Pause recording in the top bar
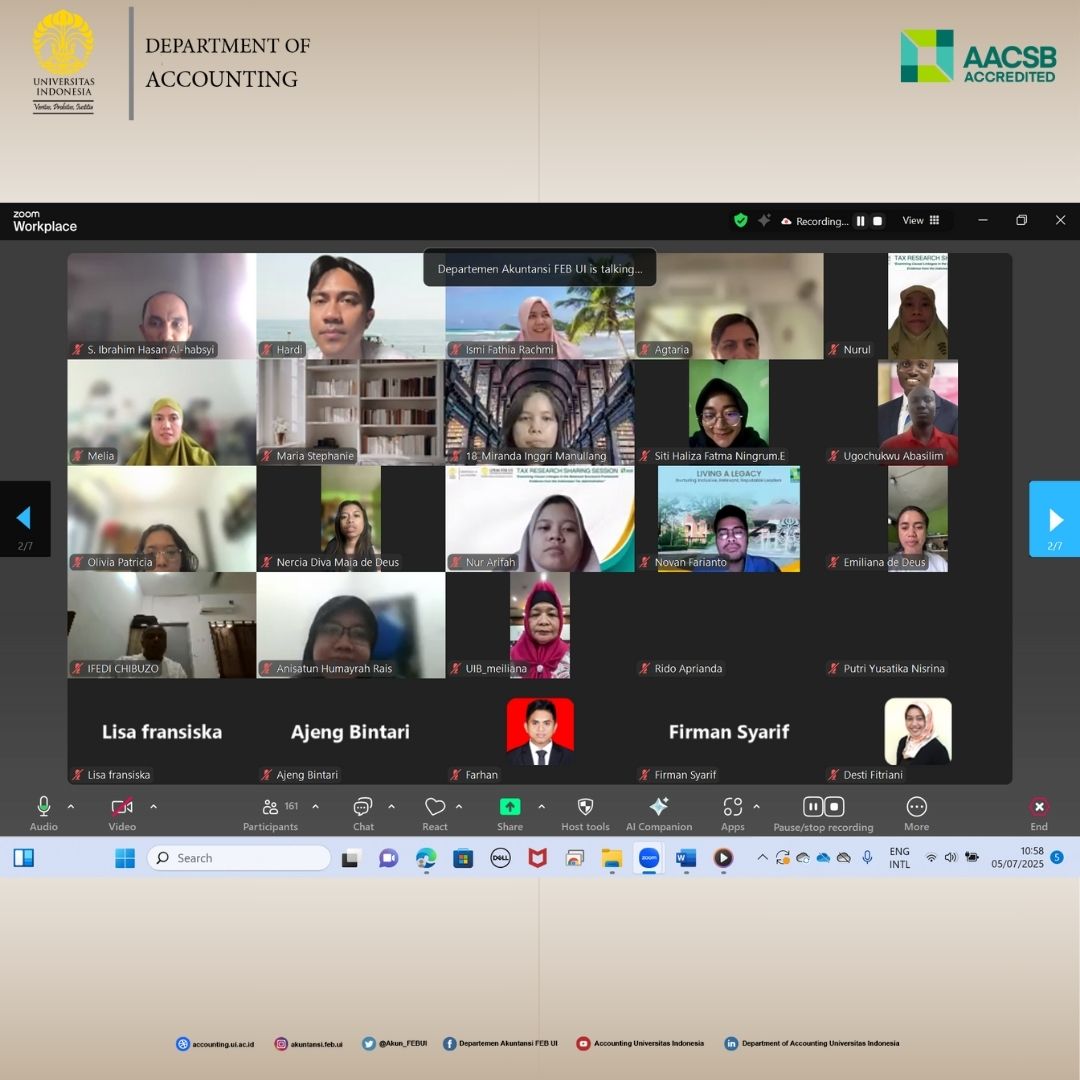The height and width of the screenshot is (1080, 1080). [x=860, y=221]
